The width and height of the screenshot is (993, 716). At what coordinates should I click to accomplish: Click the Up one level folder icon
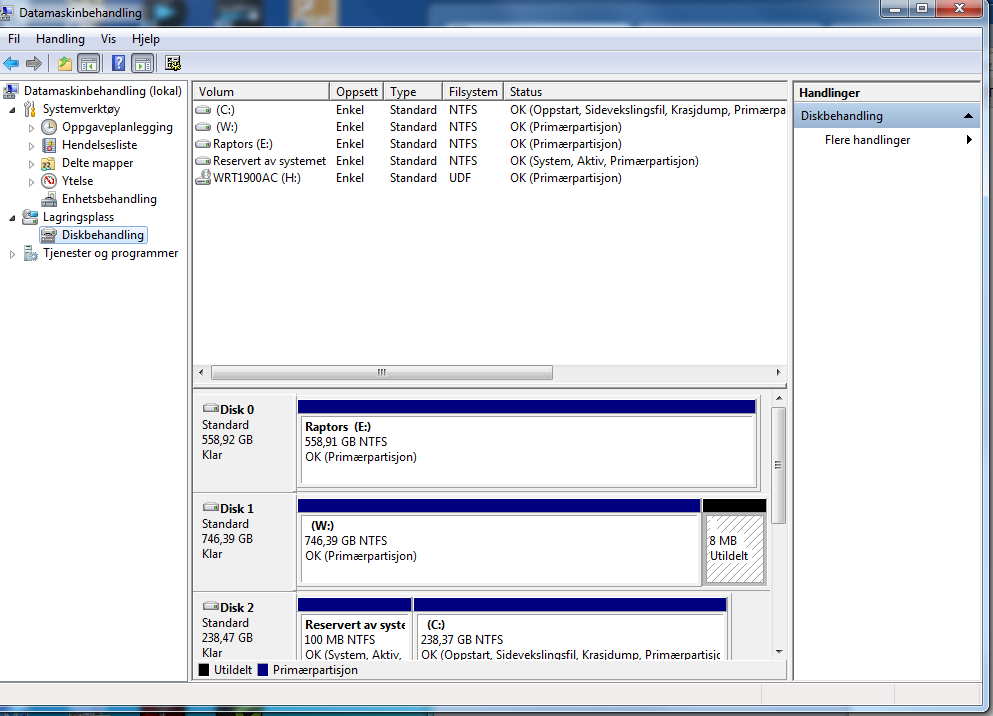click(x=65, y=63)
